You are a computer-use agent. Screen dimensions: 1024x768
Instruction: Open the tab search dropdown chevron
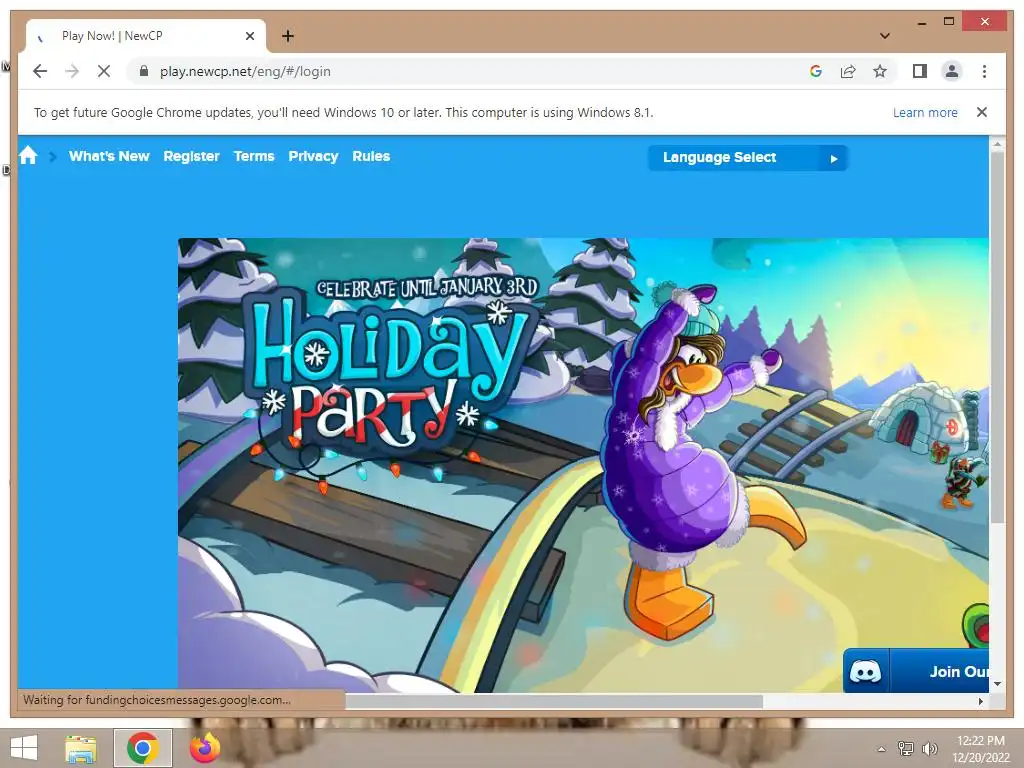(885, 36)
